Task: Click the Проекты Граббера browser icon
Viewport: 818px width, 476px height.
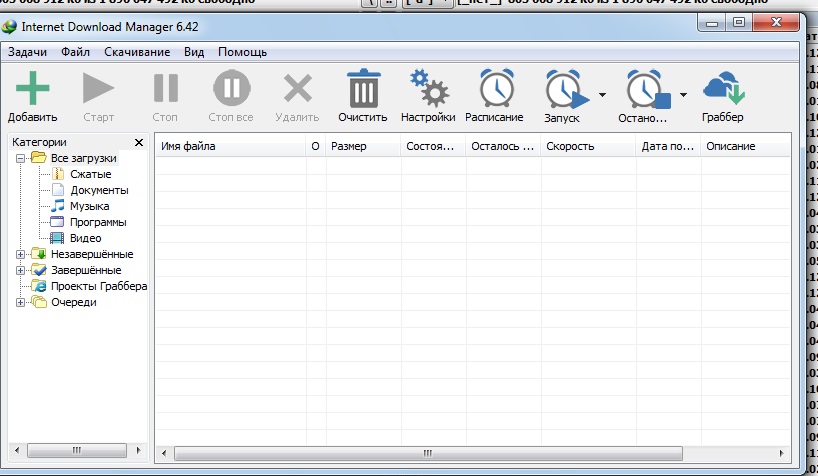Action: pos(39,286)
